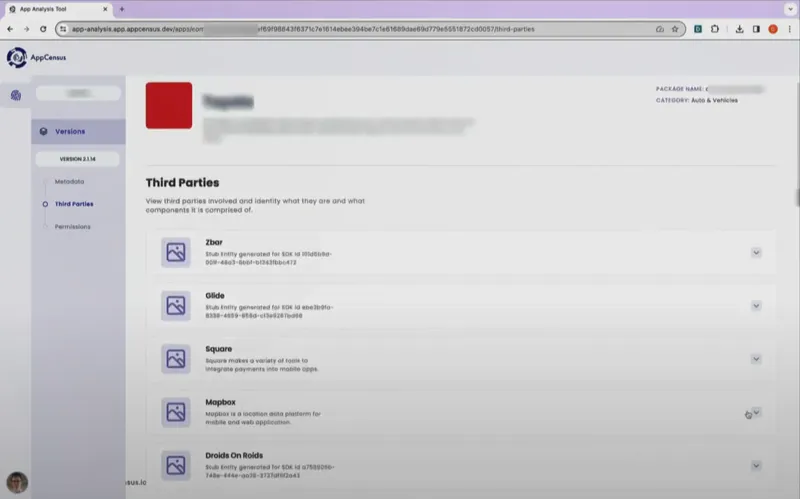Open the Chrome three-dot menu
This screenshot has height=499, width=800.
pyautogui.click(x=789, y=29)
